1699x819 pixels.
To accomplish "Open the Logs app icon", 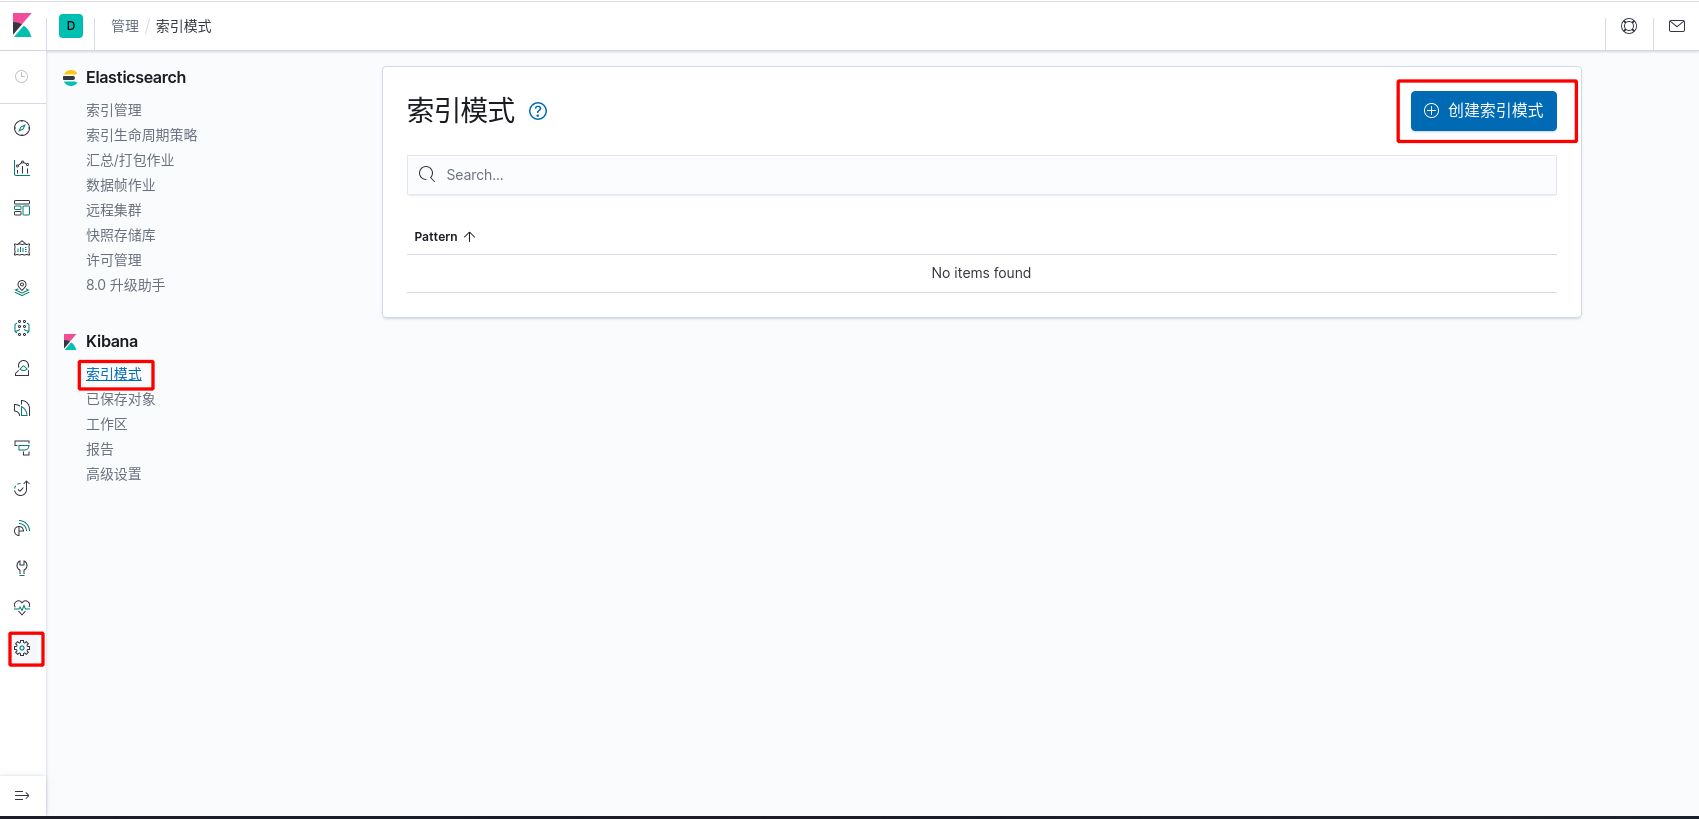I will pos(22,408).
